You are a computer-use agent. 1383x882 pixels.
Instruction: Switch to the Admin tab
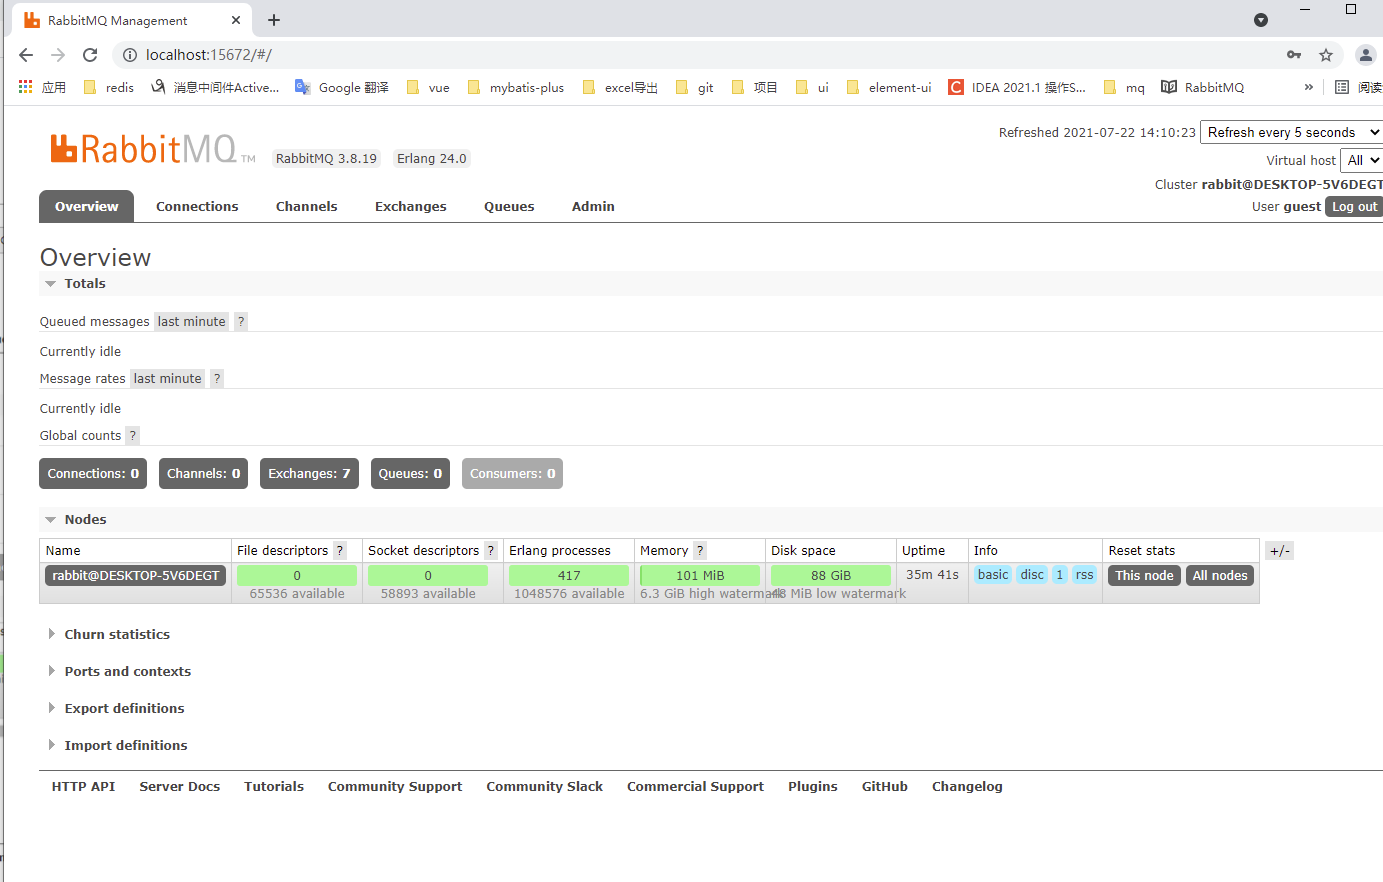(593, 206)
